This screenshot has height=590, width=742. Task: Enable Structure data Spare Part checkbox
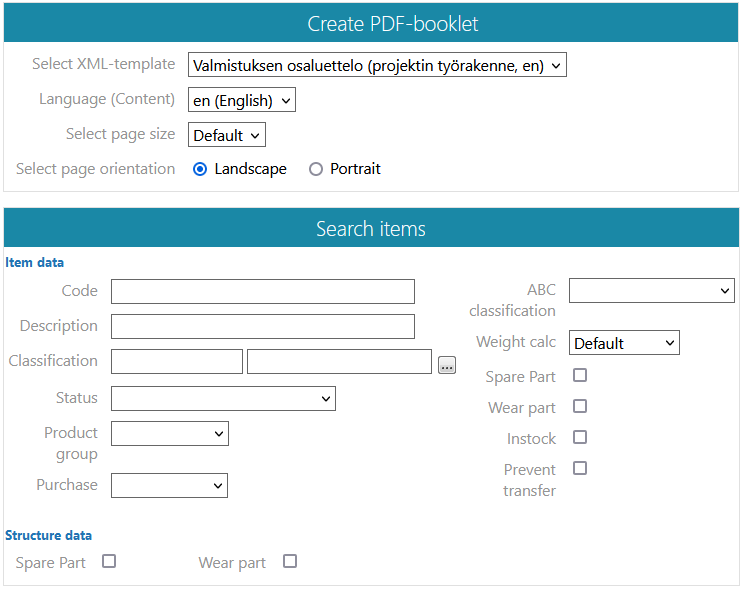(109, 562)
